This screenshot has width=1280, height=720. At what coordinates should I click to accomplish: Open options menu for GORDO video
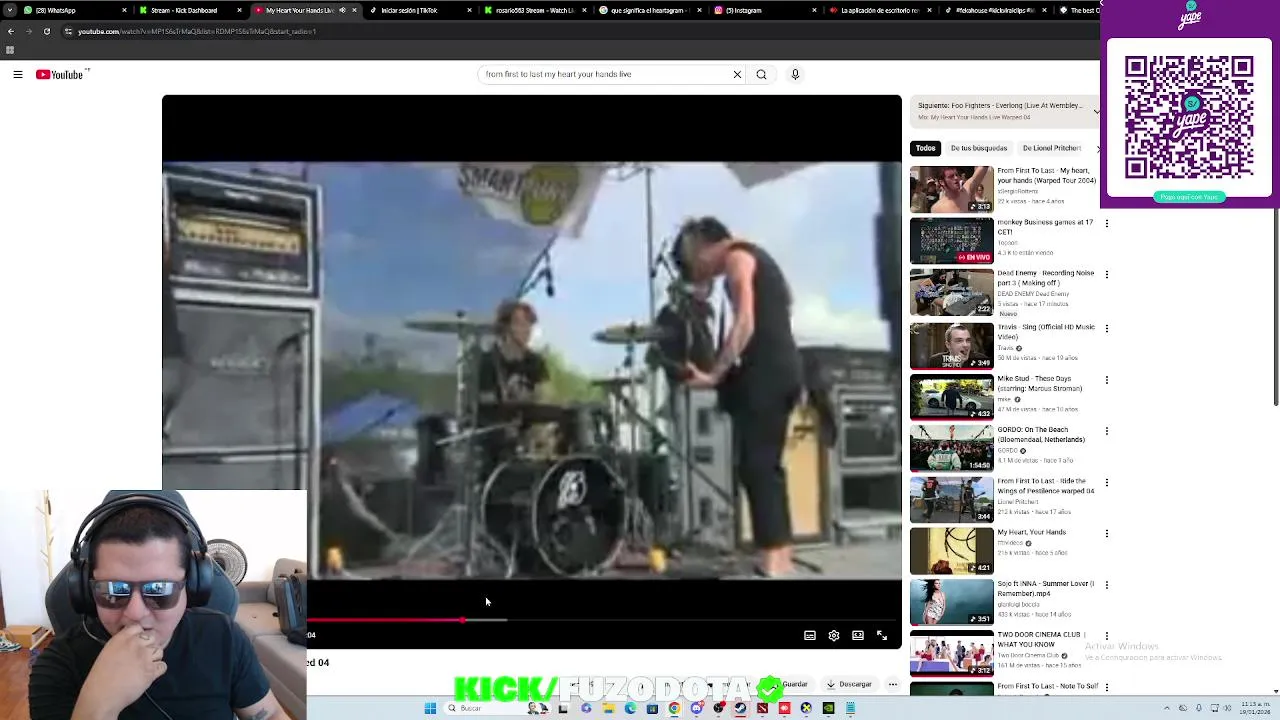click(1106, 431)
